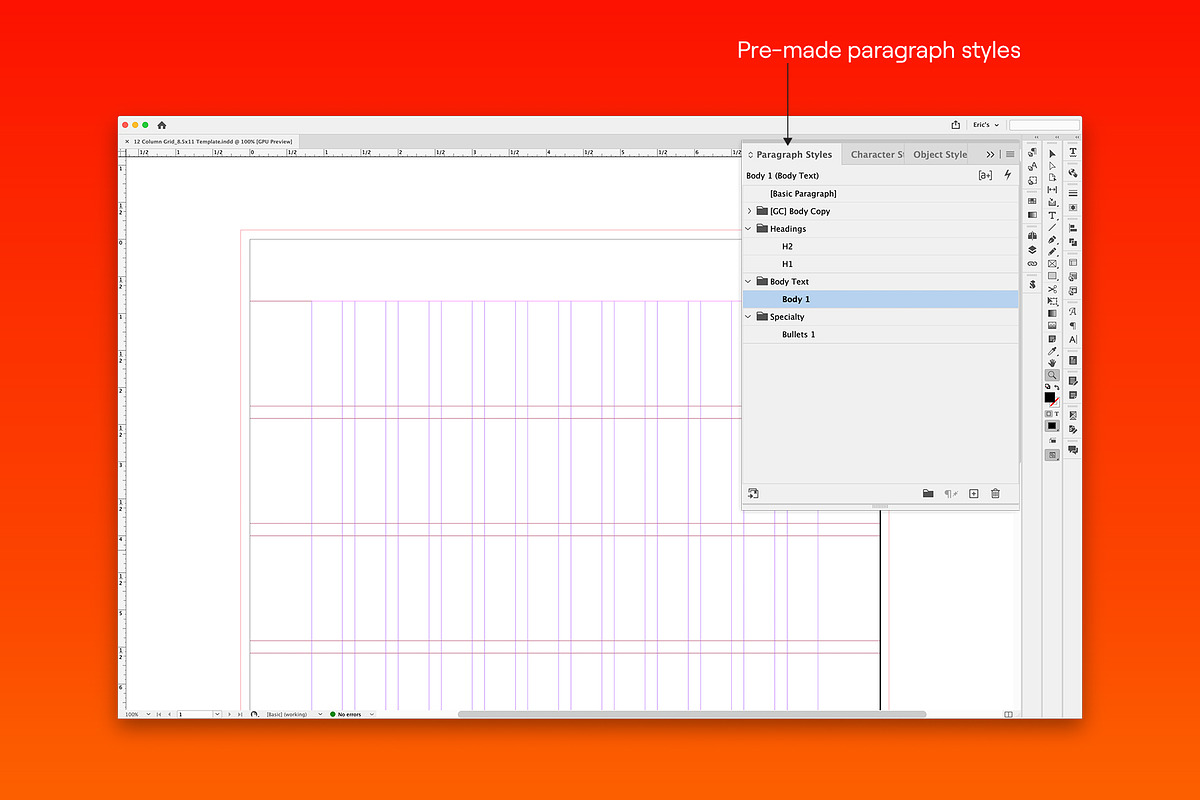This screenshot has width=1200, height=800.
Task: Select the Note tool
Action: 1052,339
